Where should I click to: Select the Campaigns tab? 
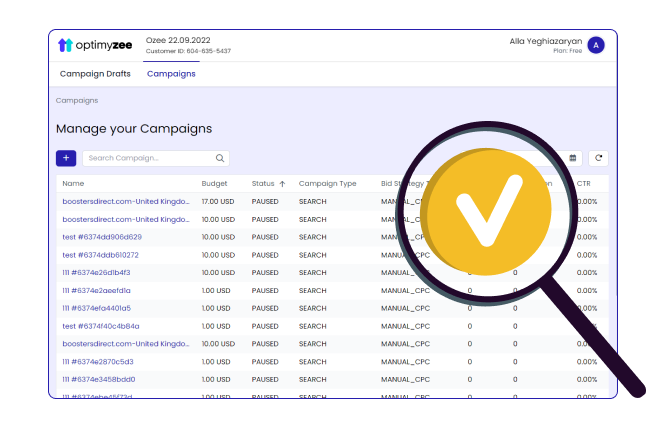171,74
